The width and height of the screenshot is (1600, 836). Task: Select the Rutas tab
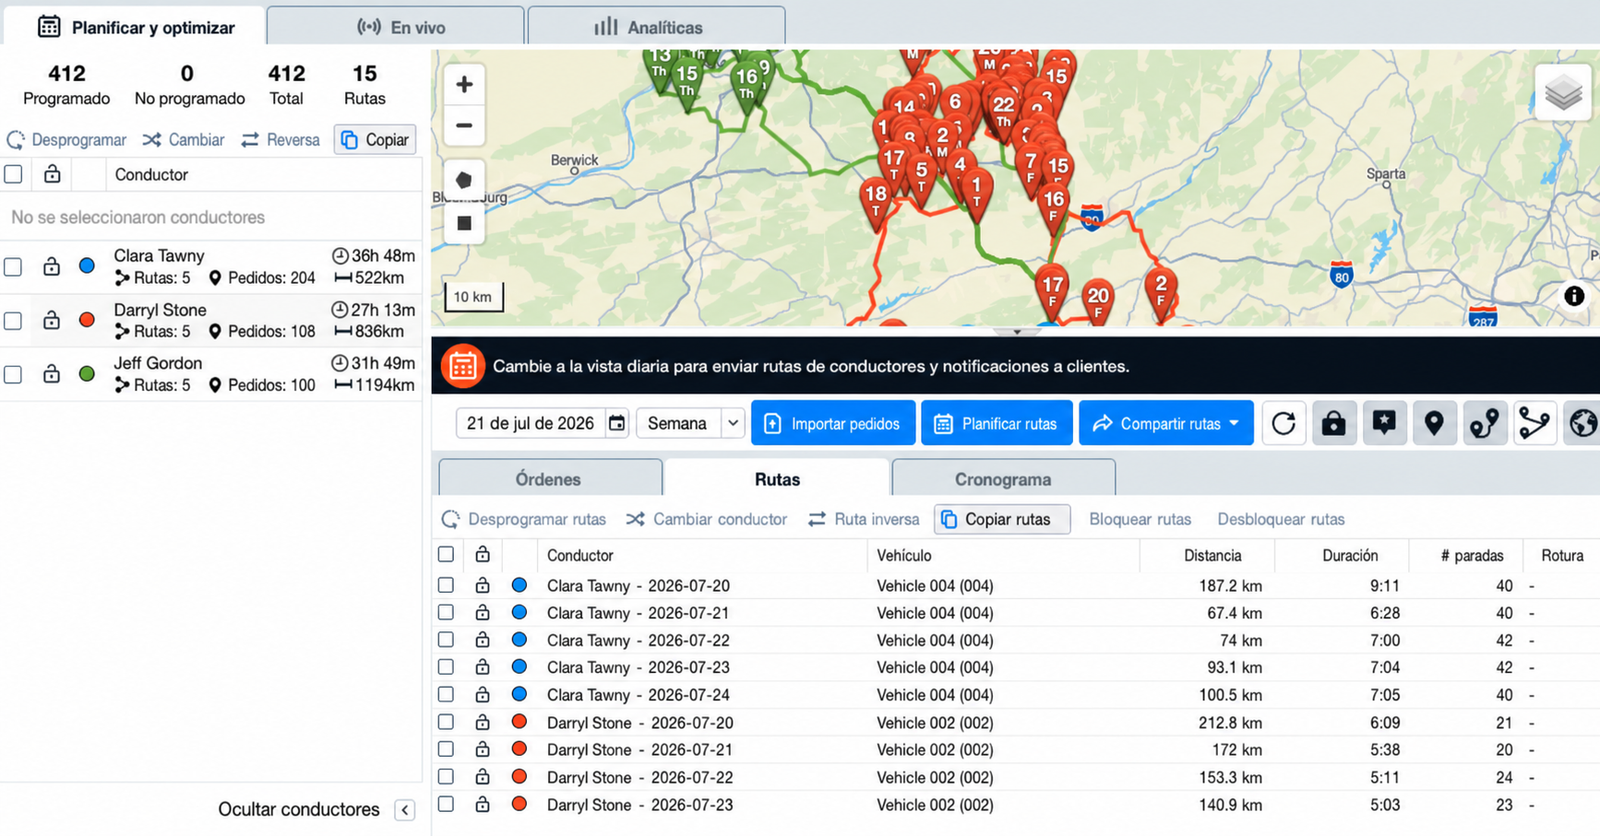[x=777, y=479]
